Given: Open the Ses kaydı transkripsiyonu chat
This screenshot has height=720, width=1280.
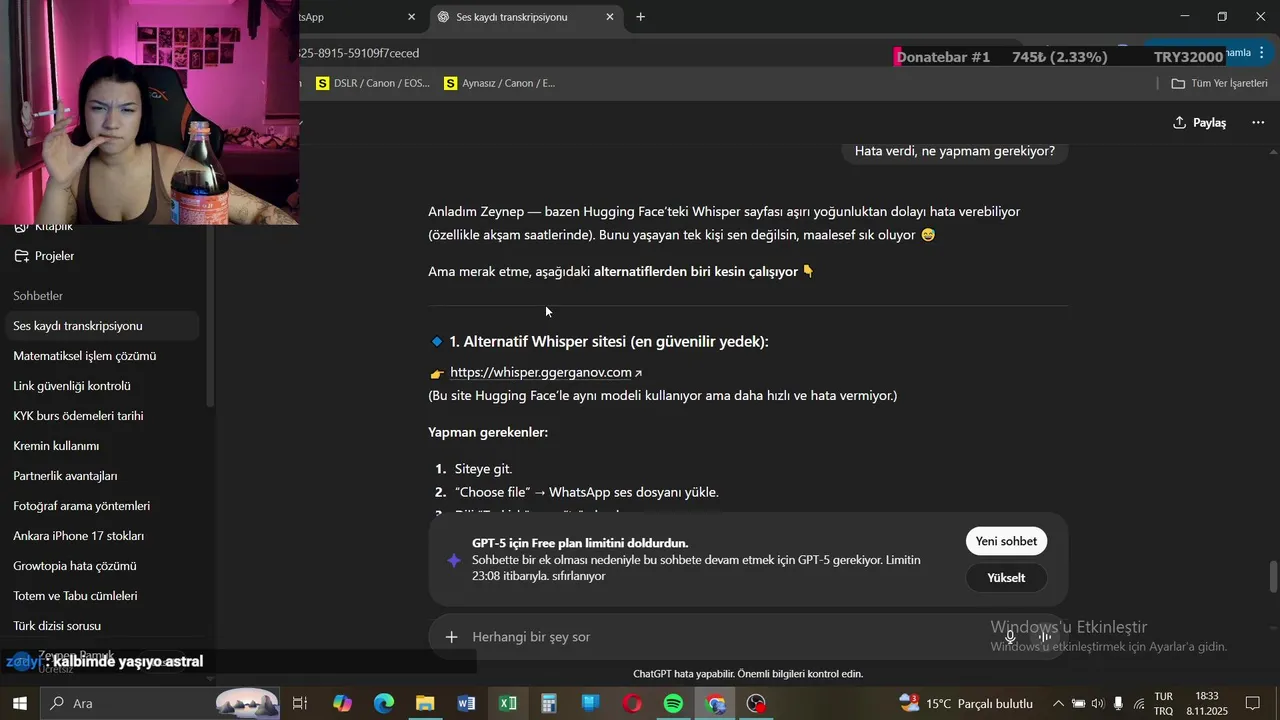Looking at the screenshot, I should coord(100,326).
